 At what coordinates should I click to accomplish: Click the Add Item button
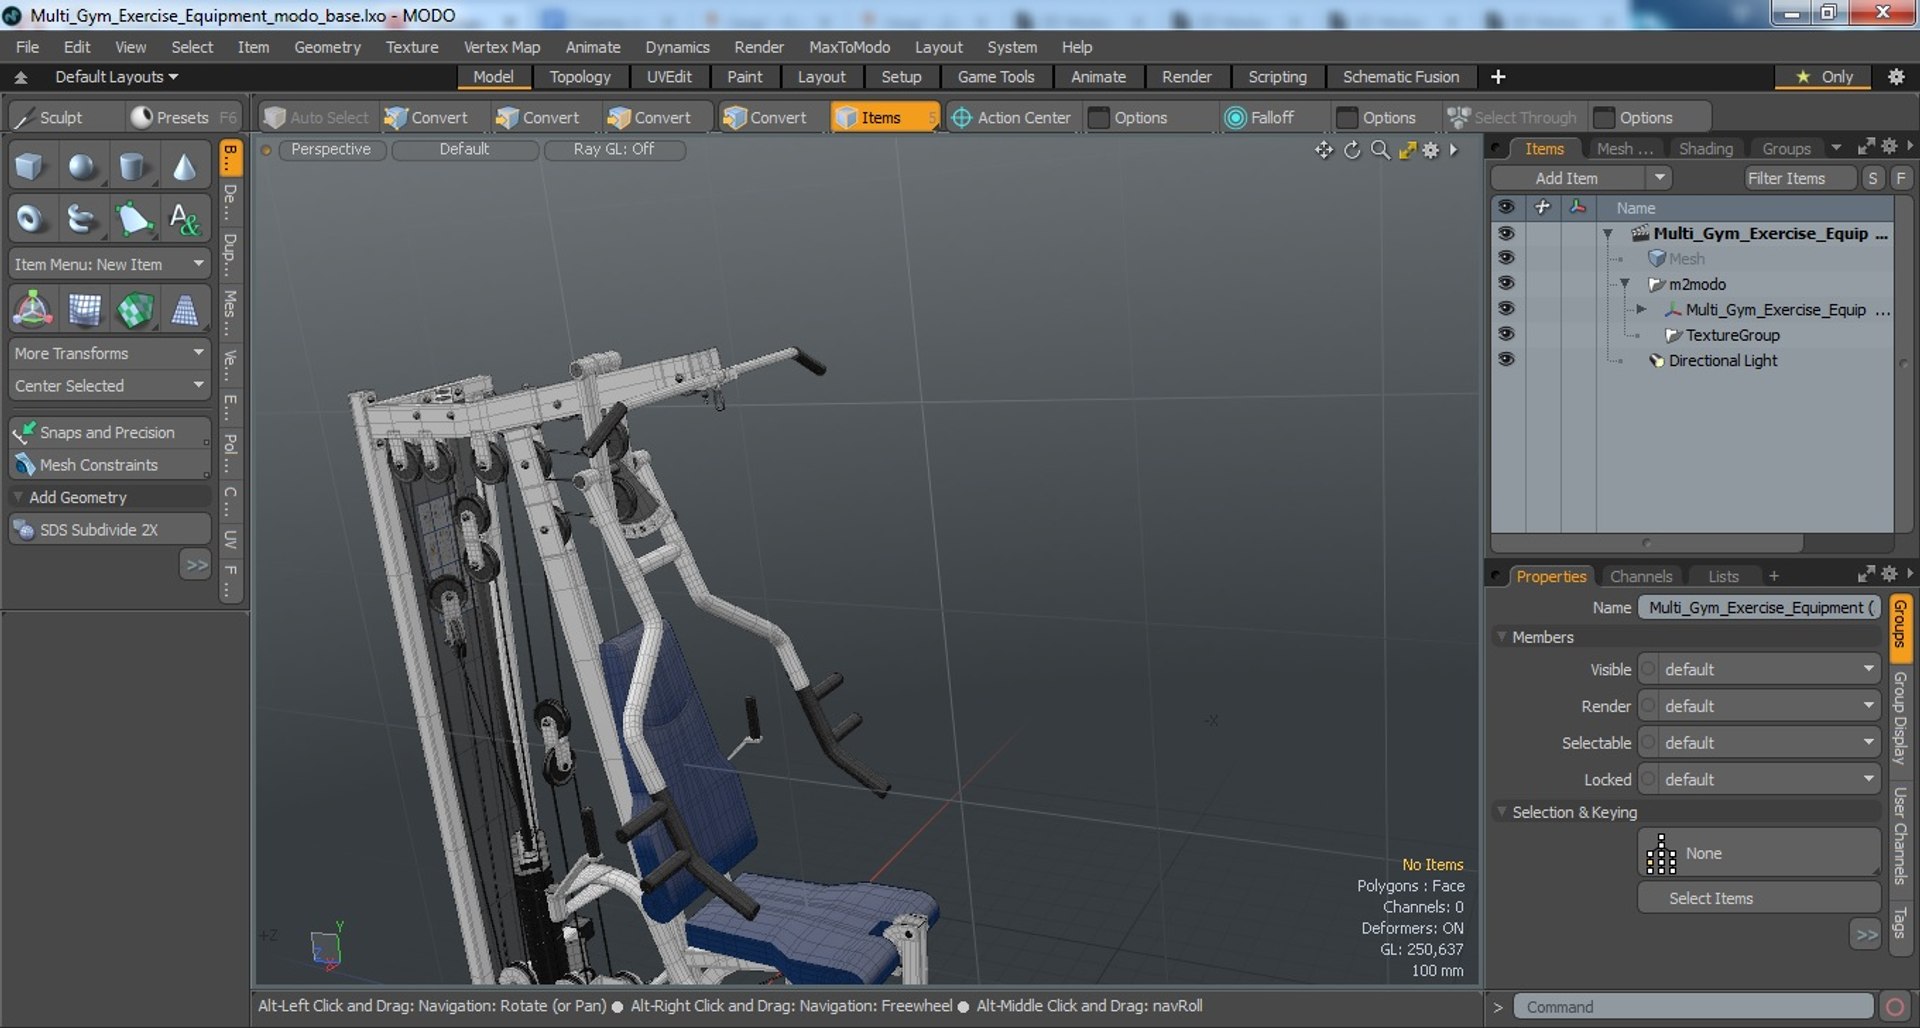(x=1567, y=178)
